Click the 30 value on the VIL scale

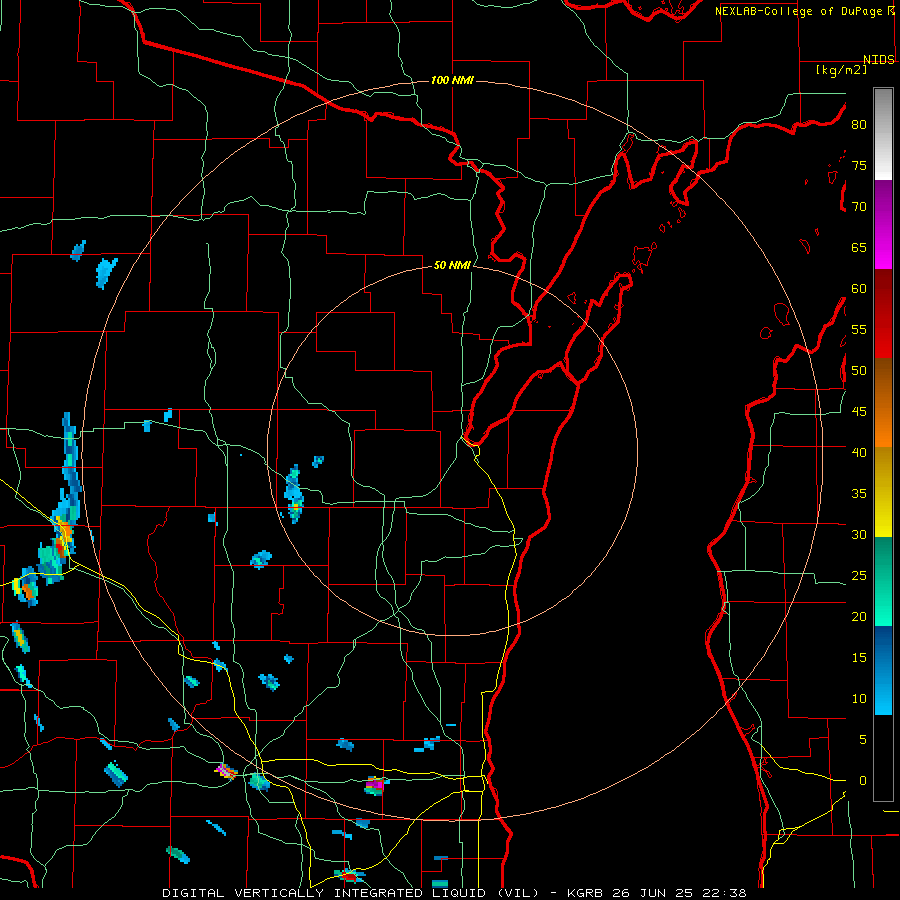click(859, 535)
